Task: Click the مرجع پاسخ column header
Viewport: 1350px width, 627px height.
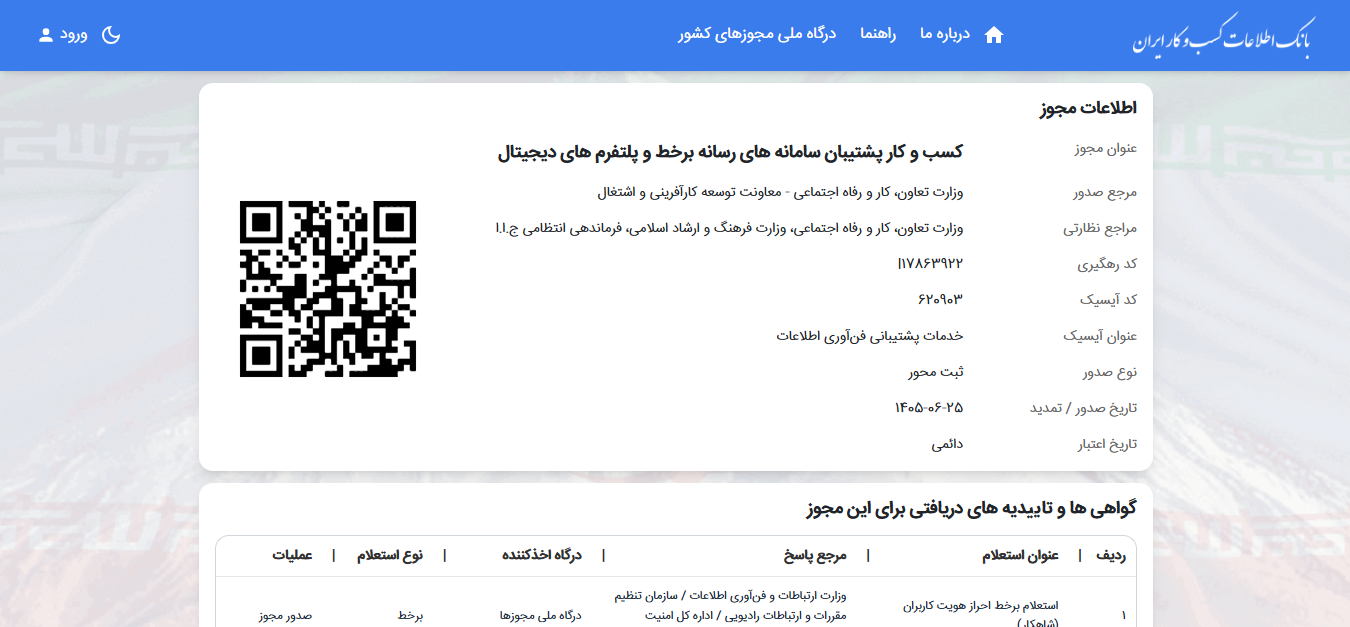Action: pos(815,556)
